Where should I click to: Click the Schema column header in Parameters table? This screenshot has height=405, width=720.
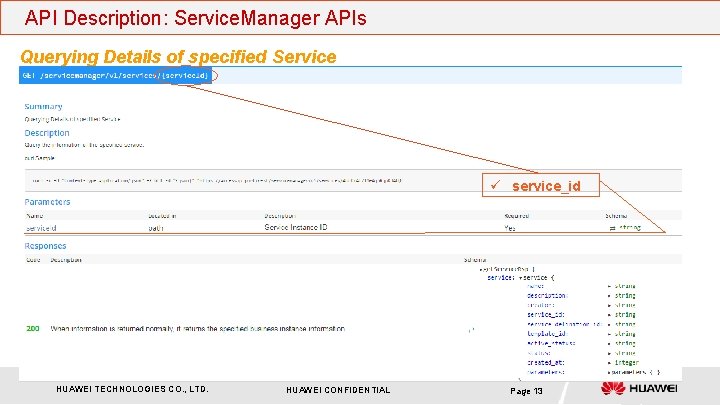[616, 216]
